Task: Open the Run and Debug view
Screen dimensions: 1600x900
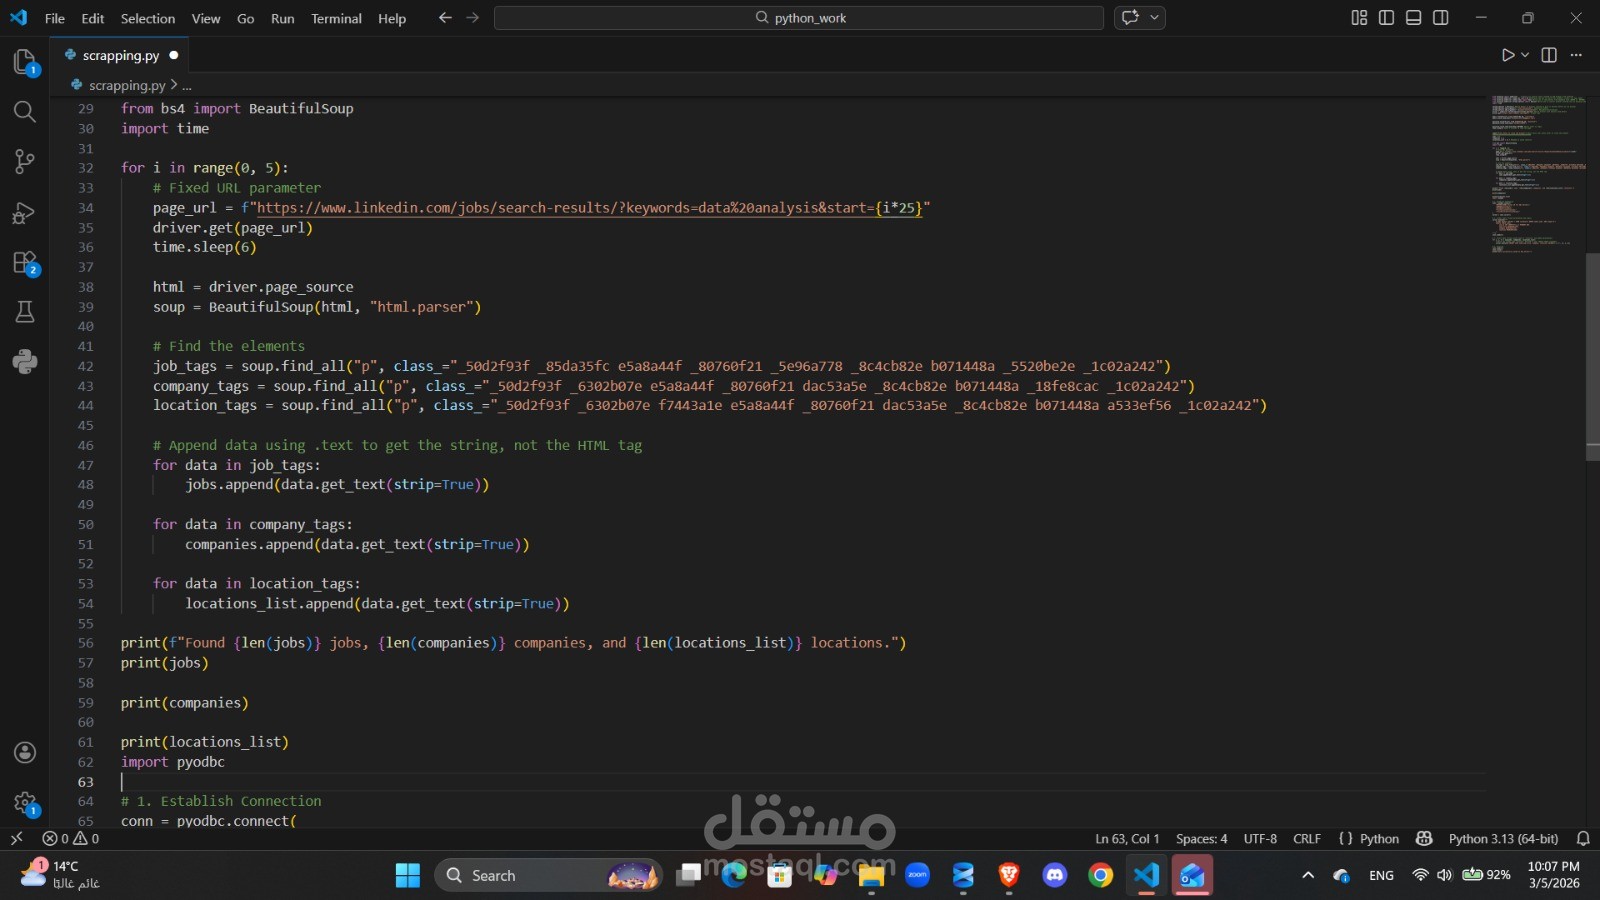Action: [25, 213]
